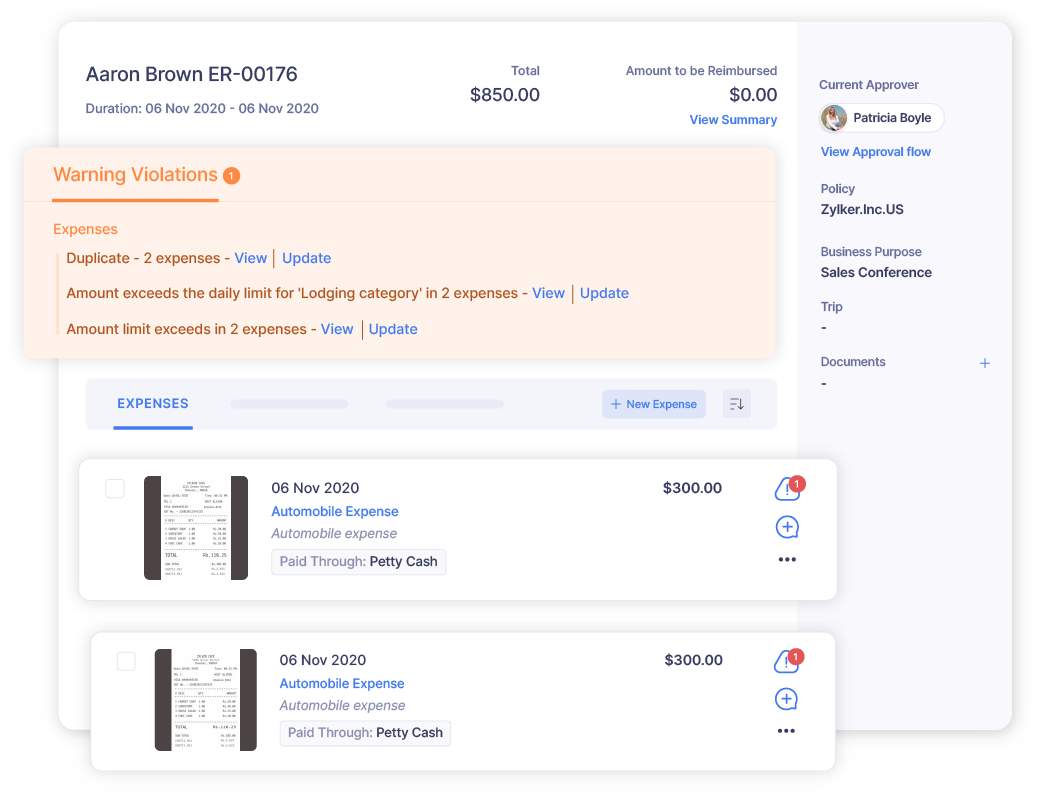The image size is (1037, 796).
Task: Add a comment on the first Automobile Expense
Action: click(787, 526)
